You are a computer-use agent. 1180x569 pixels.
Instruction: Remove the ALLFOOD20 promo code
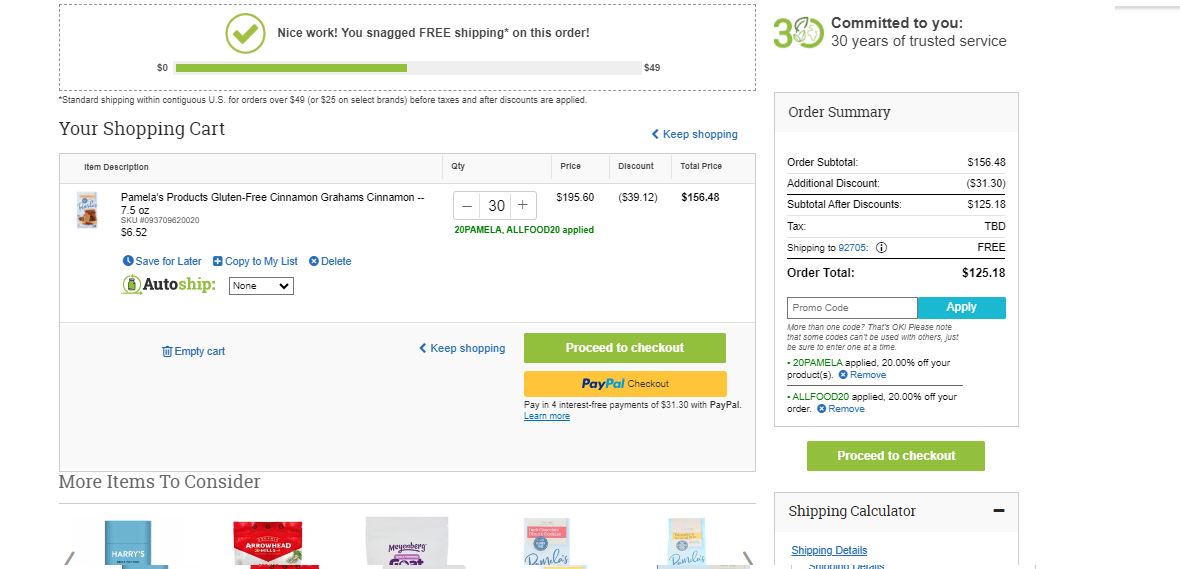coord(841,409)
